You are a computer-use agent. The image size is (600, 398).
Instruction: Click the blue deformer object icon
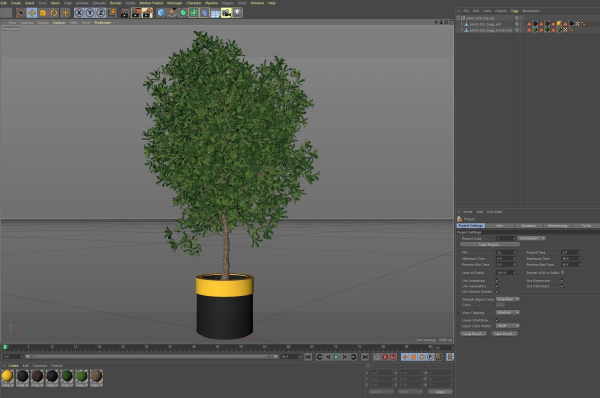(205, 13)
